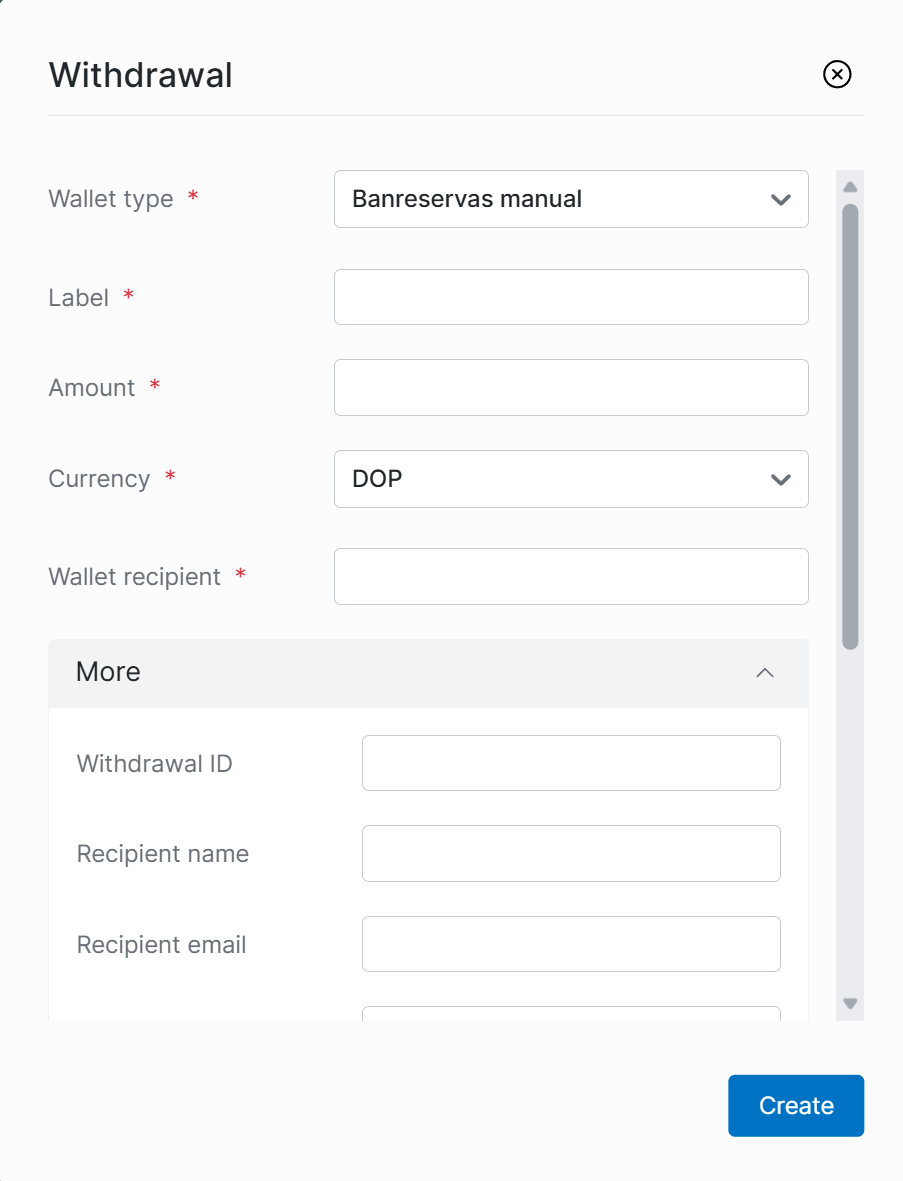Screen dimensions: 903x1181
Task: Click the partially visible field below Recipient email
Action: [571, 1014]
